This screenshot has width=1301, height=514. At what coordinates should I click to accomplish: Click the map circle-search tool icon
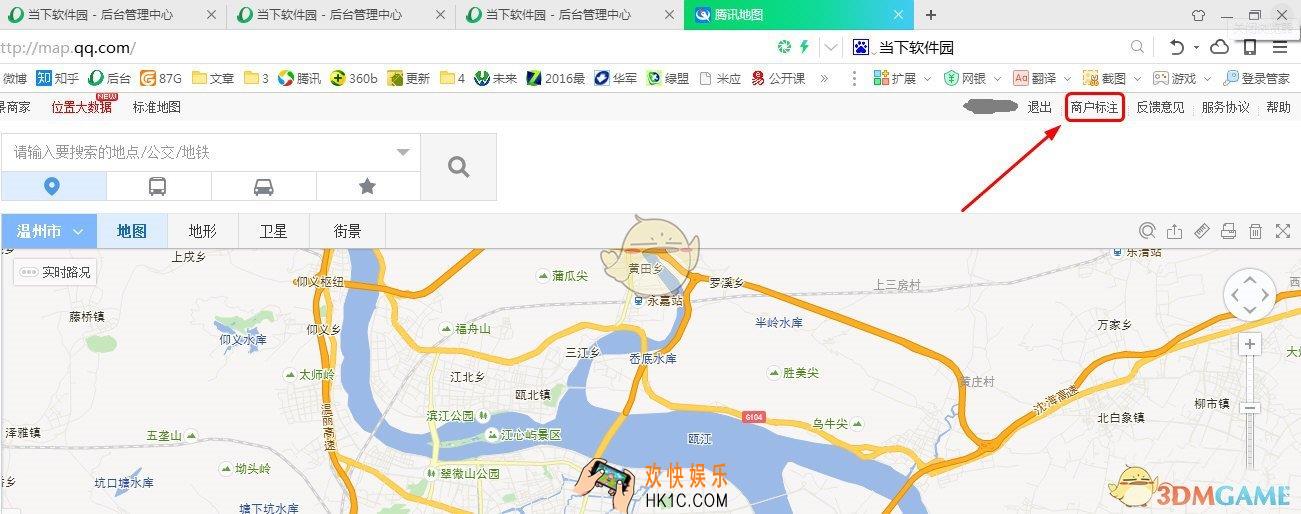pos(1148,231)
